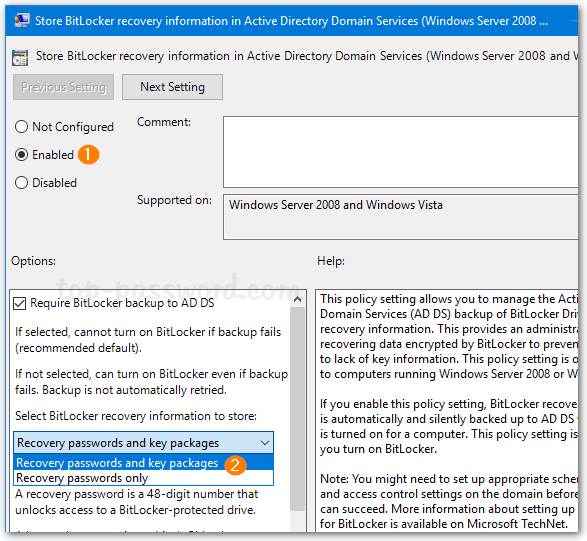This screenshot has width=587, height=541.
Task: Click the recovery information combo box
Action: coord(143,443)
